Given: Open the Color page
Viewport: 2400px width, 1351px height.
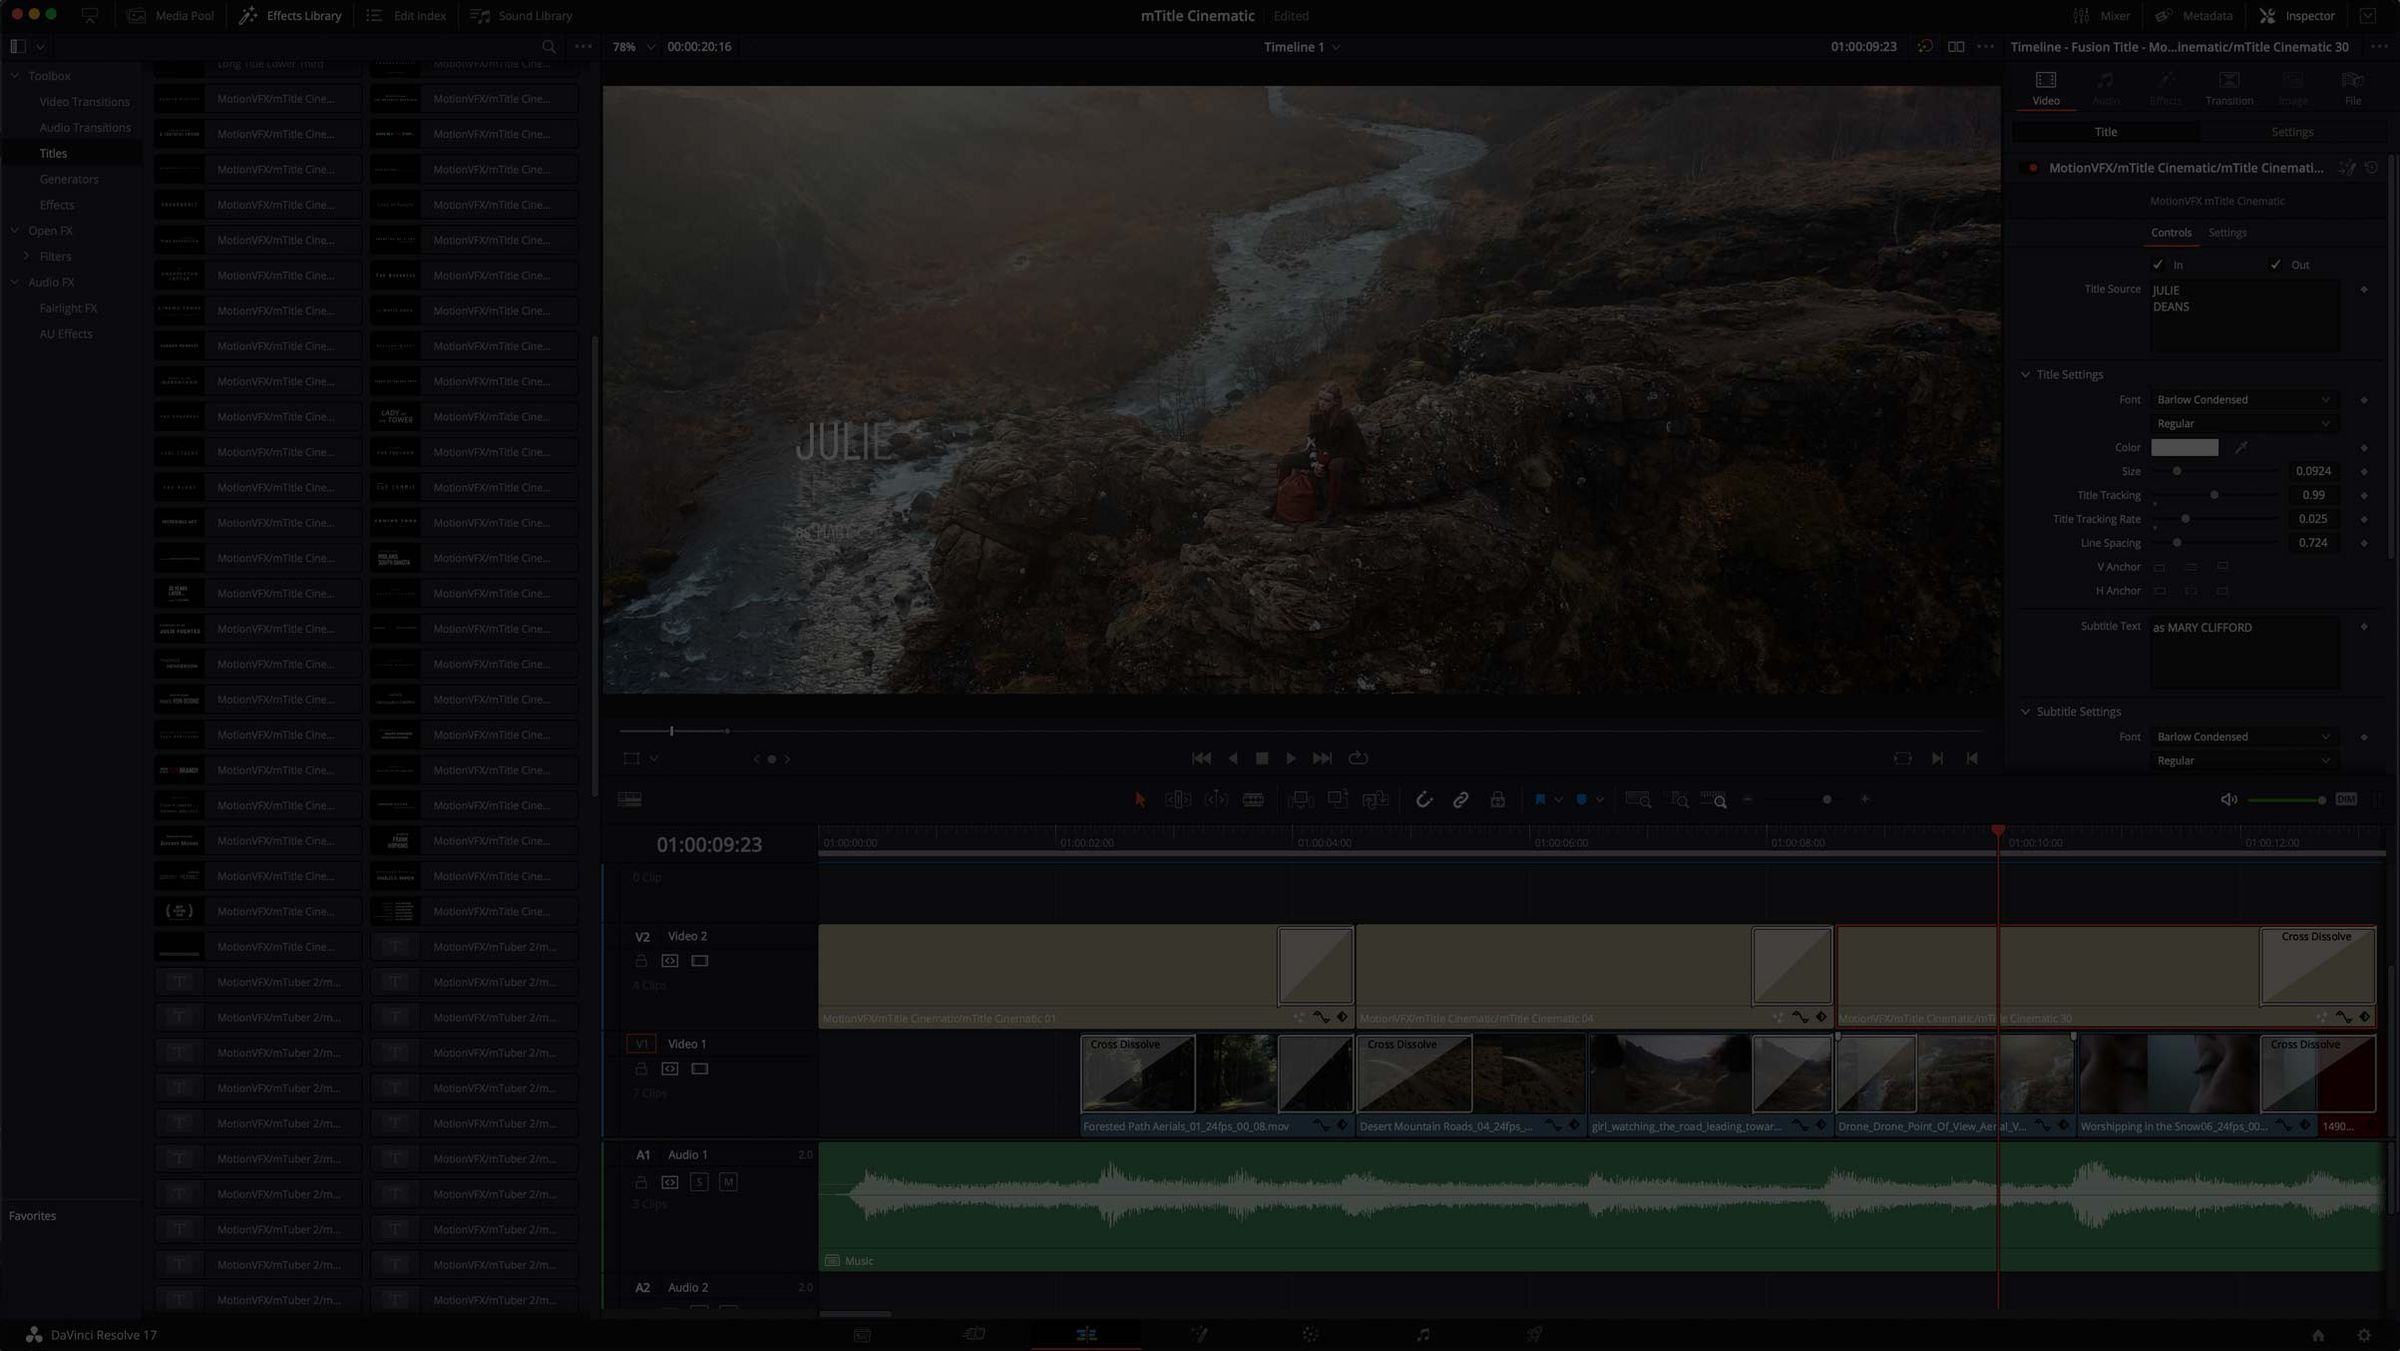Looking at the screenshot, I should (x=1309, y=1334).
